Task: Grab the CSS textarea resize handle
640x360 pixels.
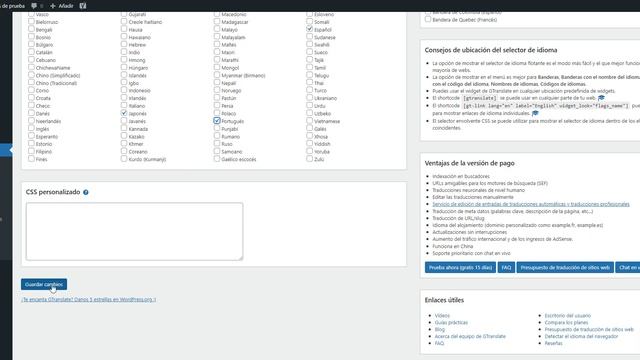Action: coord(240,258)
